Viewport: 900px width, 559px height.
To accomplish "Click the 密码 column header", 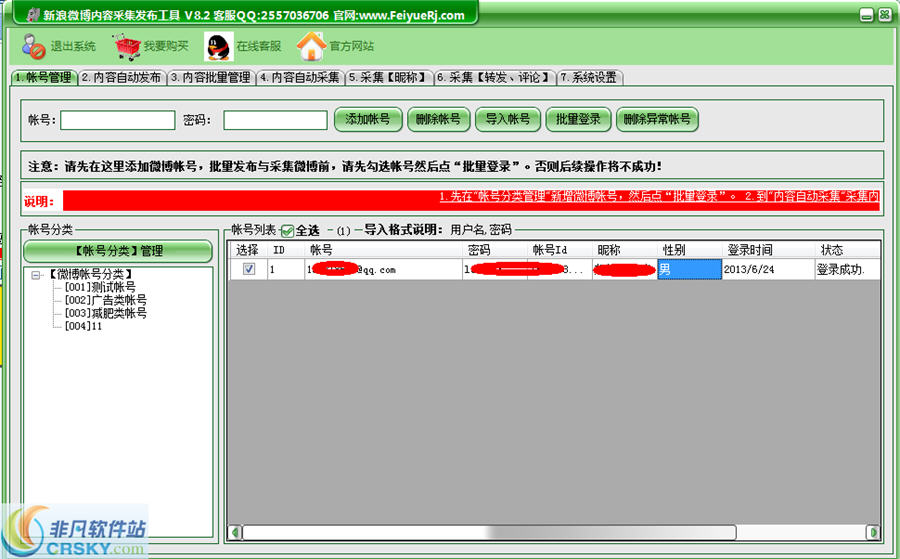I will [494, 250].
